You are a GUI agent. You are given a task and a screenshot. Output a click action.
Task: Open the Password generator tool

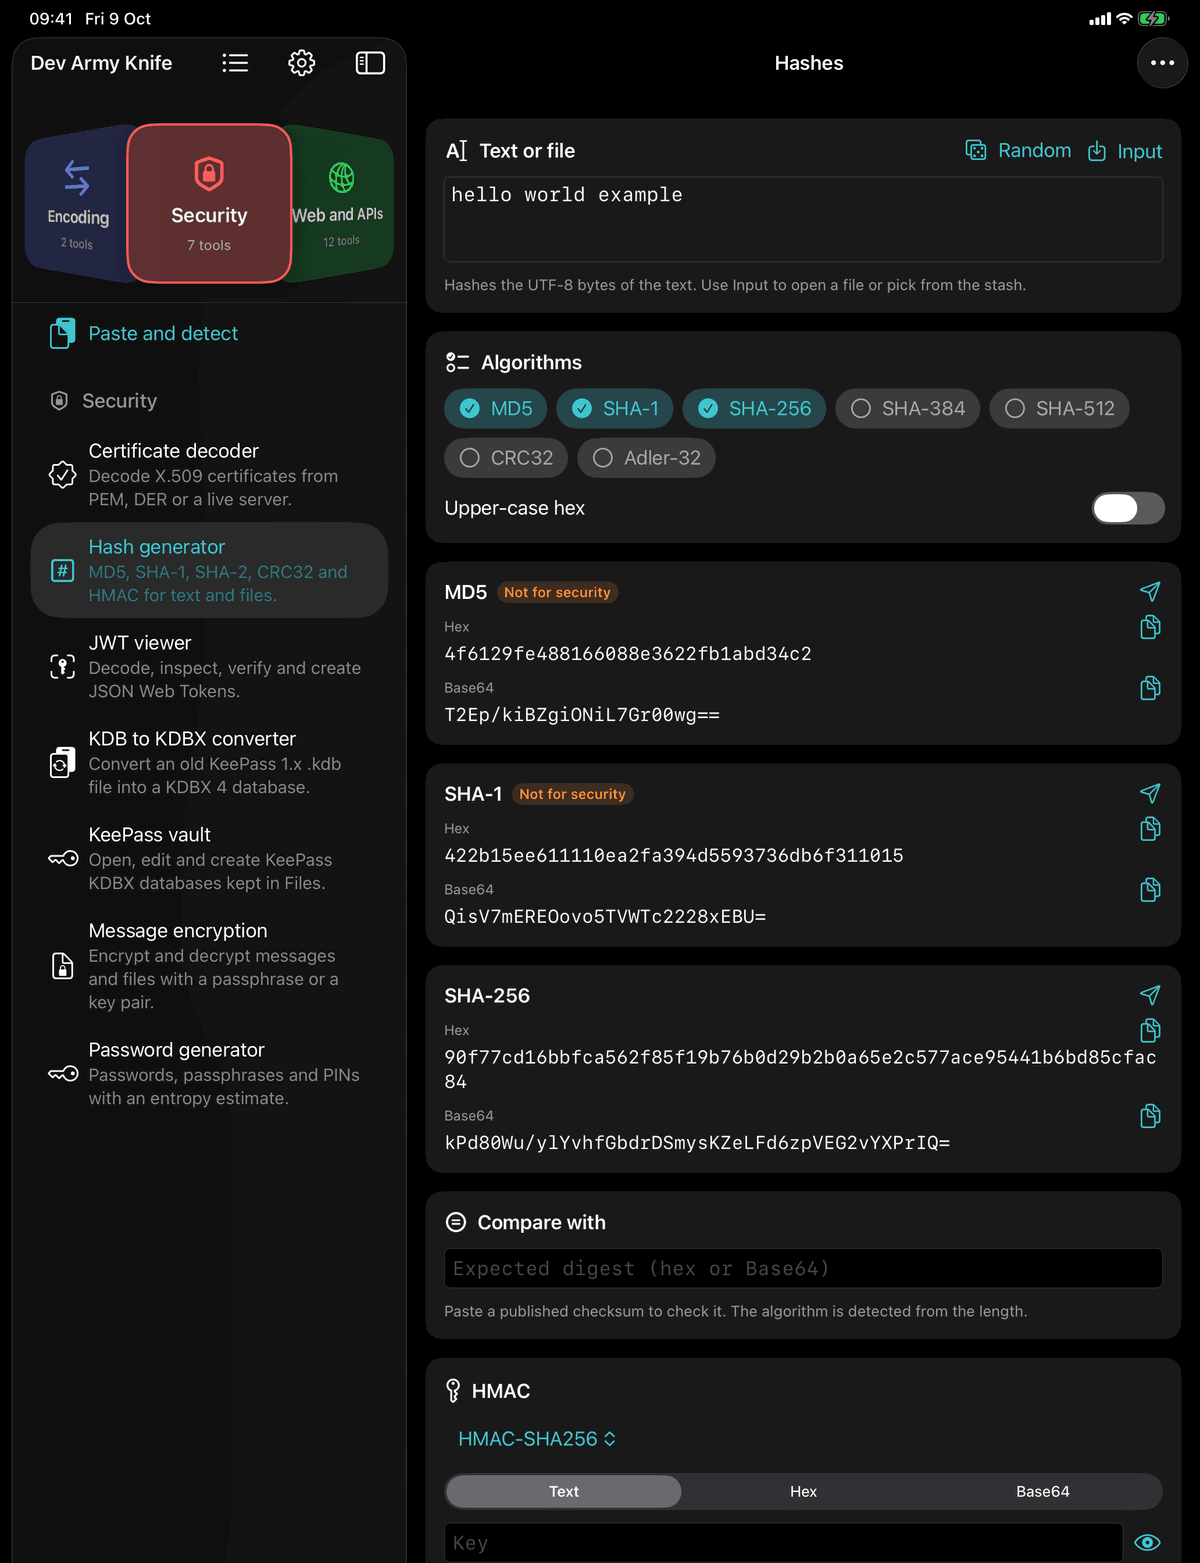pos(209,1073)
